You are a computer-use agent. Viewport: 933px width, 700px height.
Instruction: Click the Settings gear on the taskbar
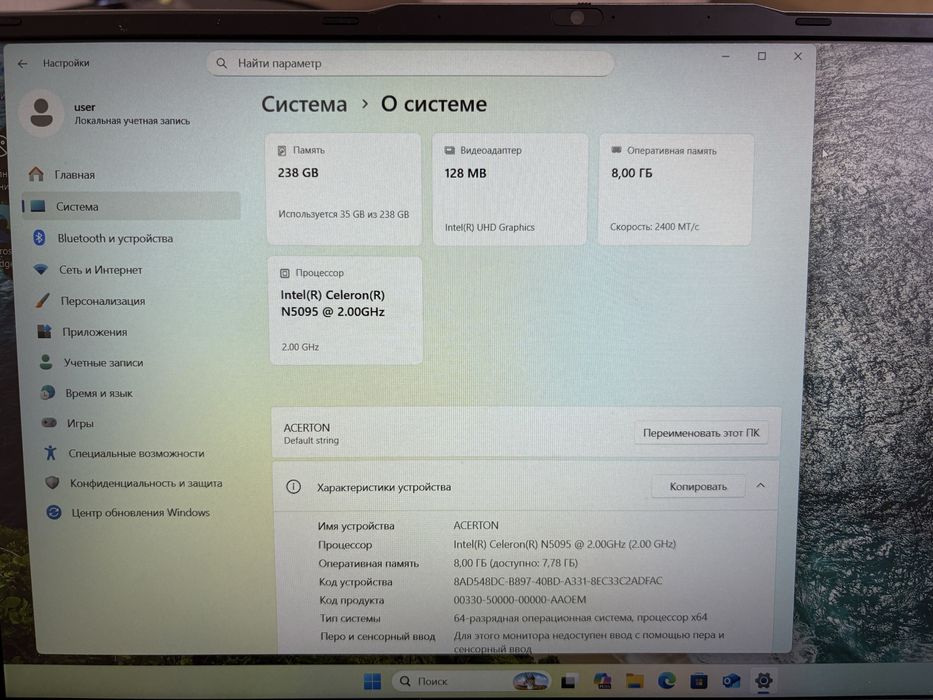763,680
